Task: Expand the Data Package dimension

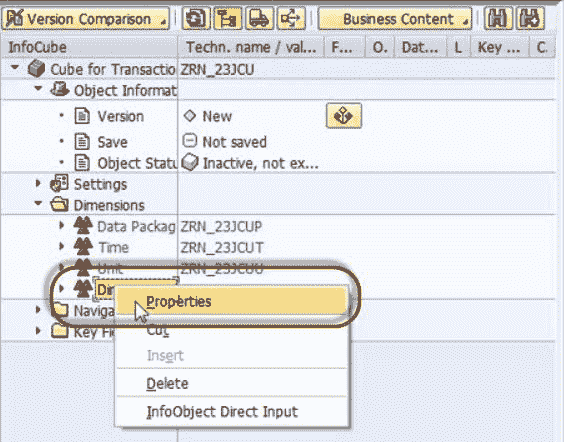Action: (62, 225)
